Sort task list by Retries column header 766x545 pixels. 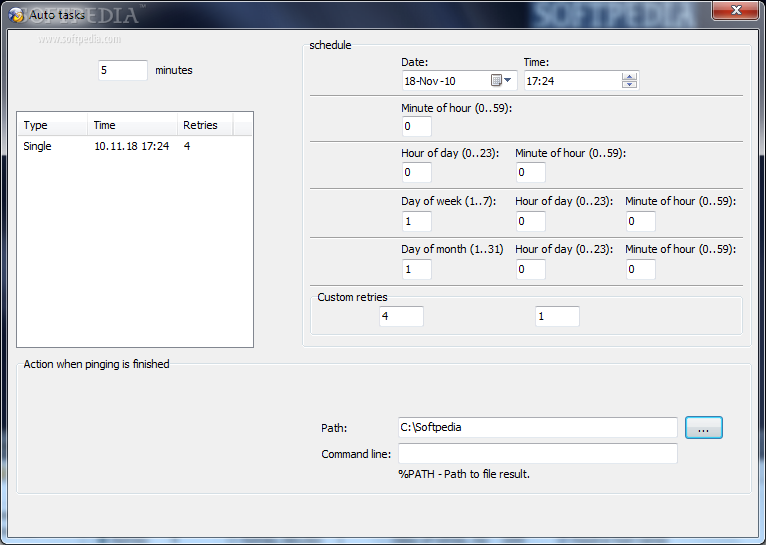point(205,125)
